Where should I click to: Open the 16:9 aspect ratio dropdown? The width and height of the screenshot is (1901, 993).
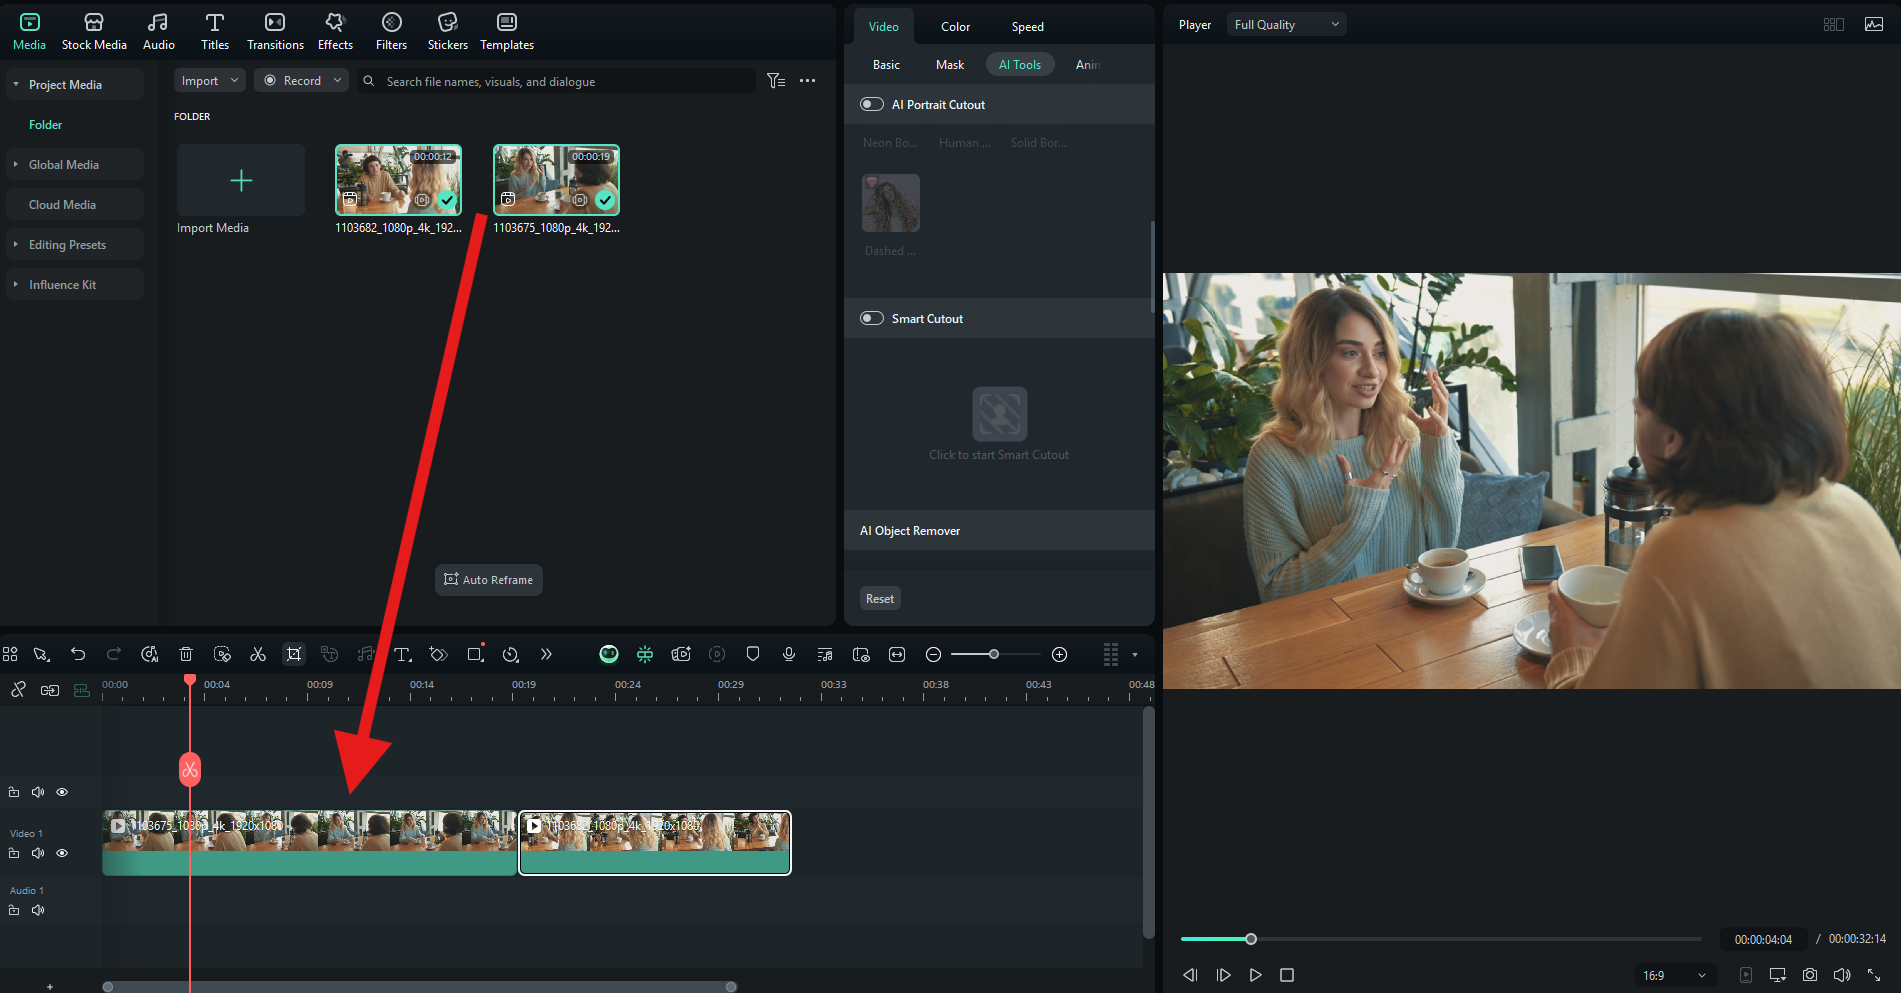coord(1675,975)
